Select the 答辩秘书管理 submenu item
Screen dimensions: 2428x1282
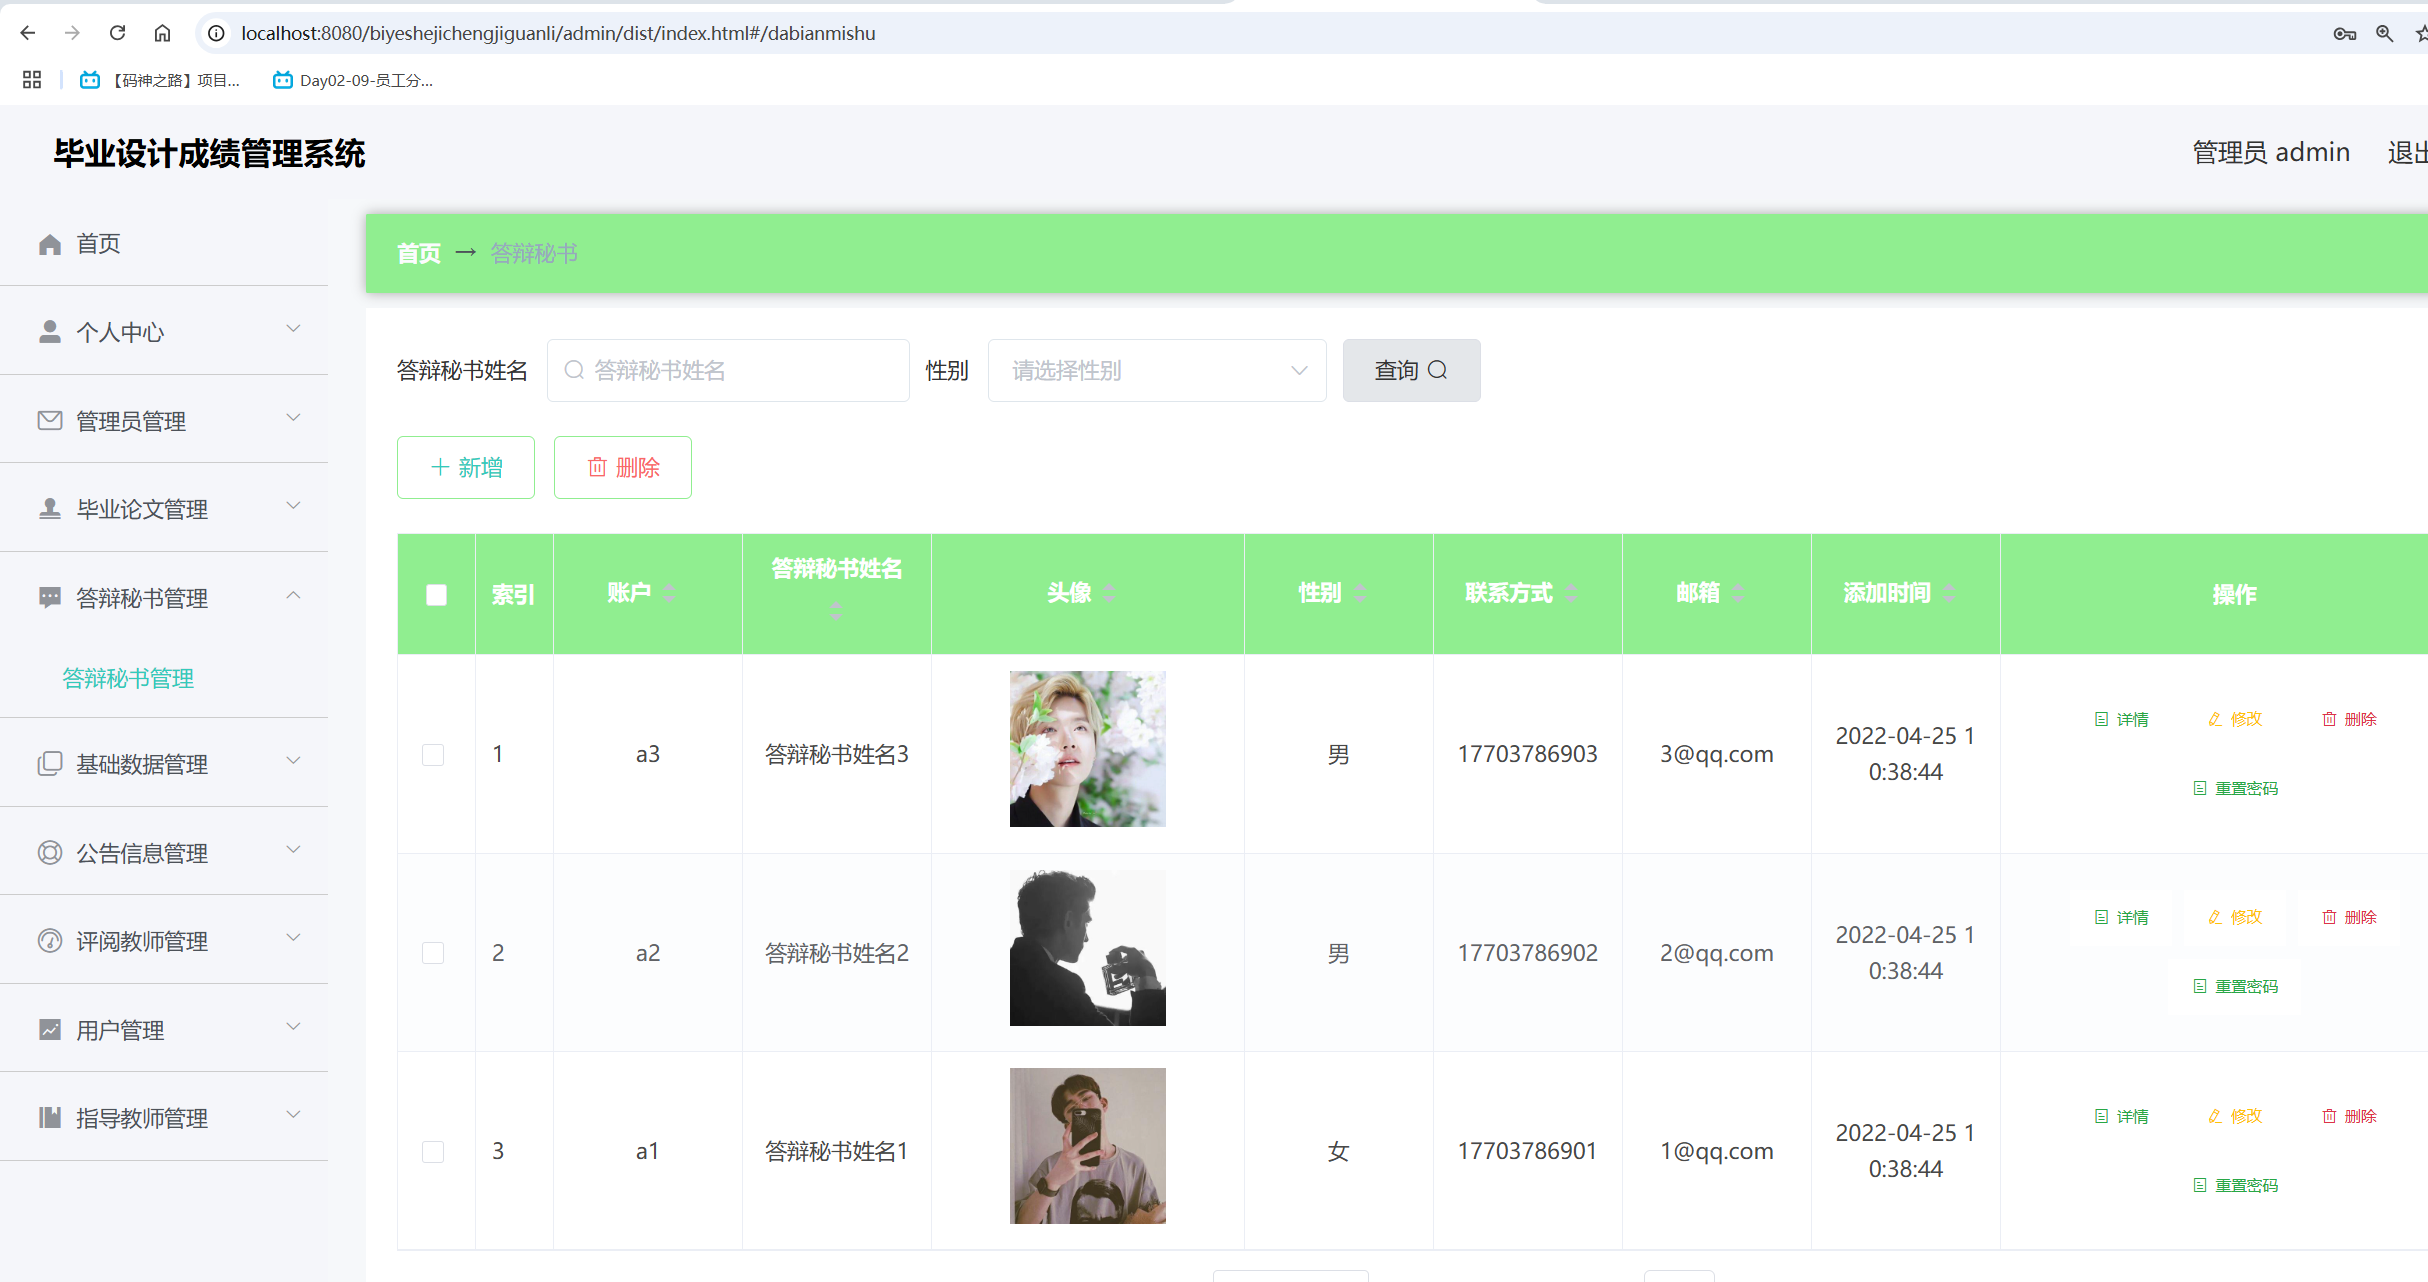(x=128, y=678)
